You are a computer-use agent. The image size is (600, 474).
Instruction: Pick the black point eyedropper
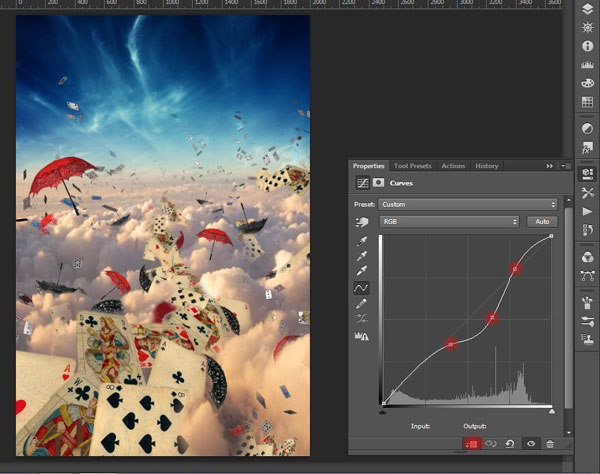(362, 241)
